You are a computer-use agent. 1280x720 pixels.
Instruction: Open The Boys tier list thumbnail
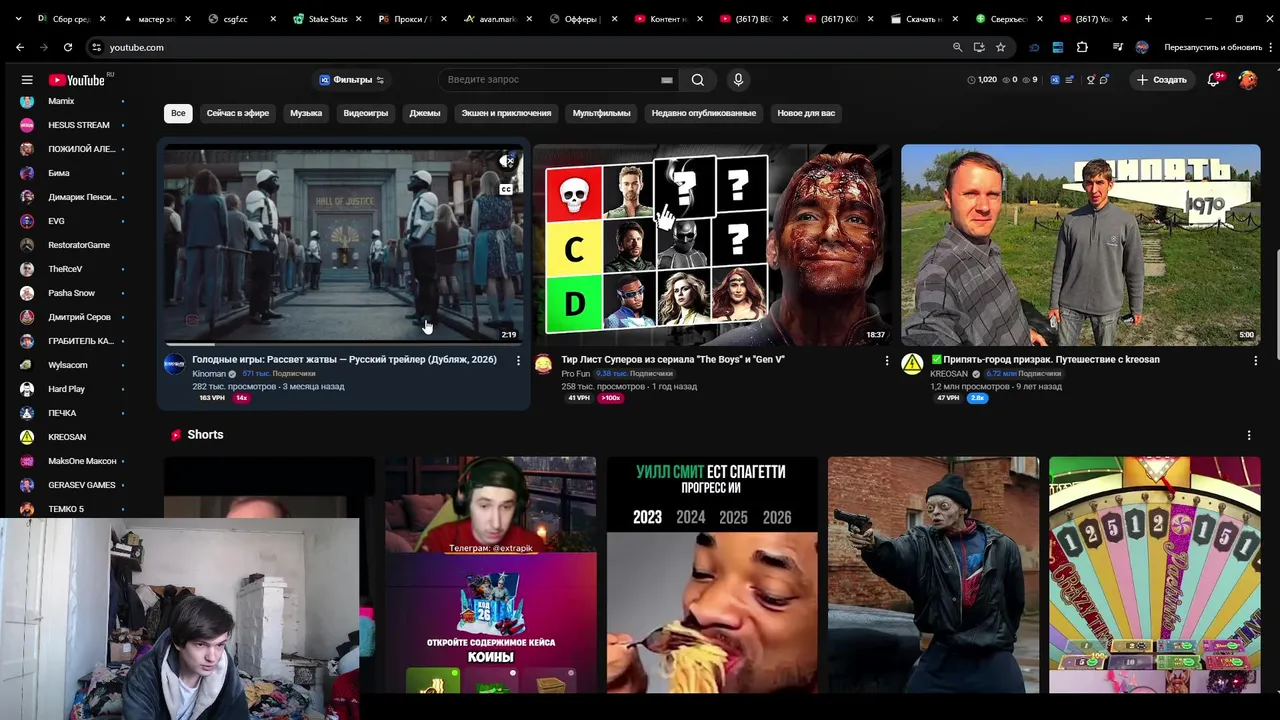[712, 245]
